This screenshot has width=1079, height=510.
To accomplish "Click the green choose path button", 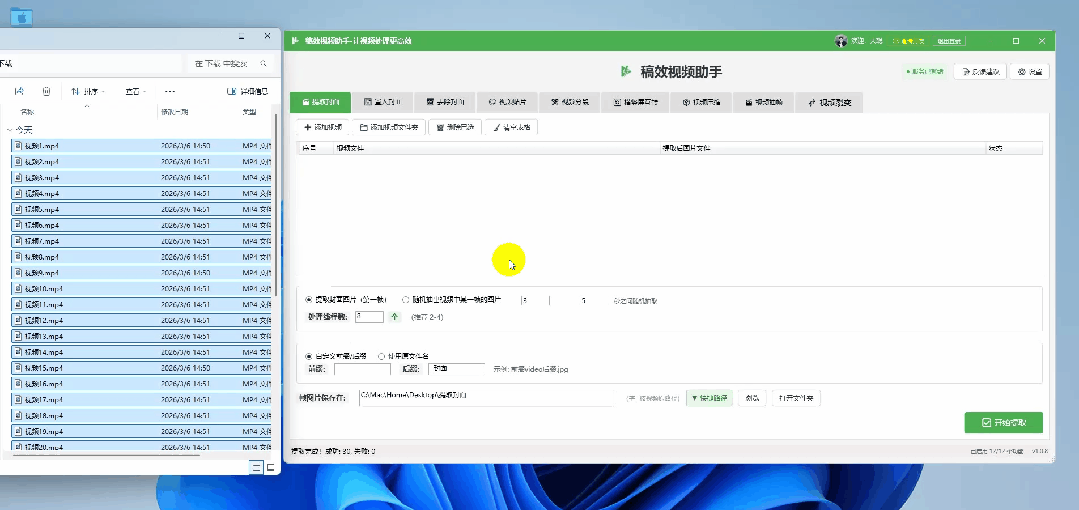I will point(709,398).
